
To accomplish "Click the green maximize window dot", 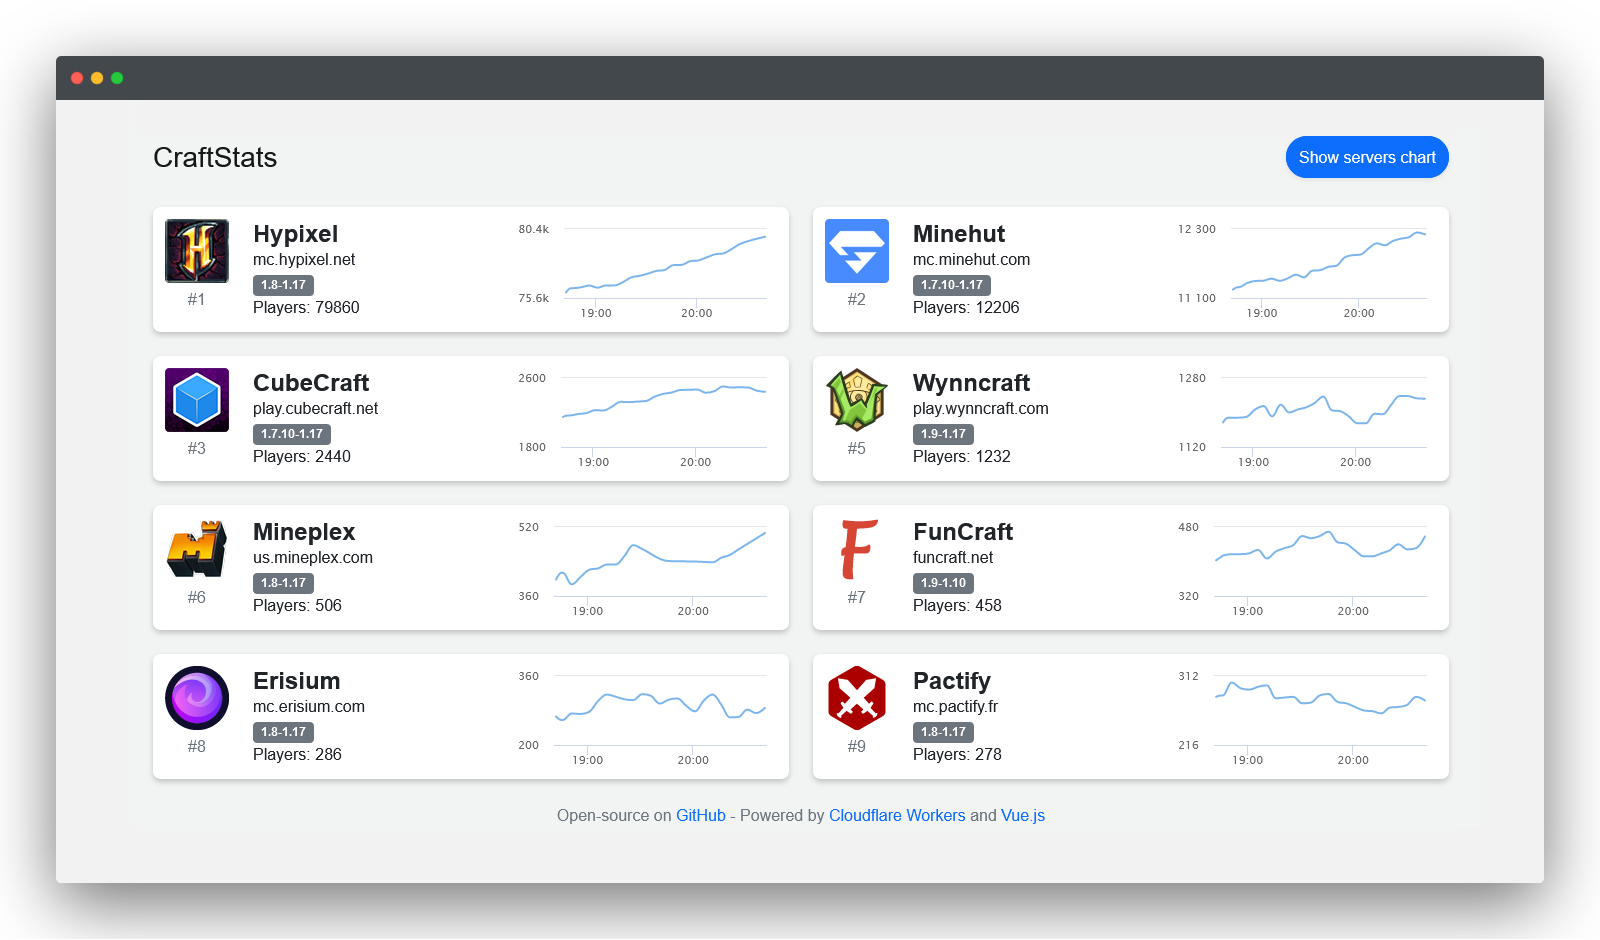I will (x=117, y=78).
